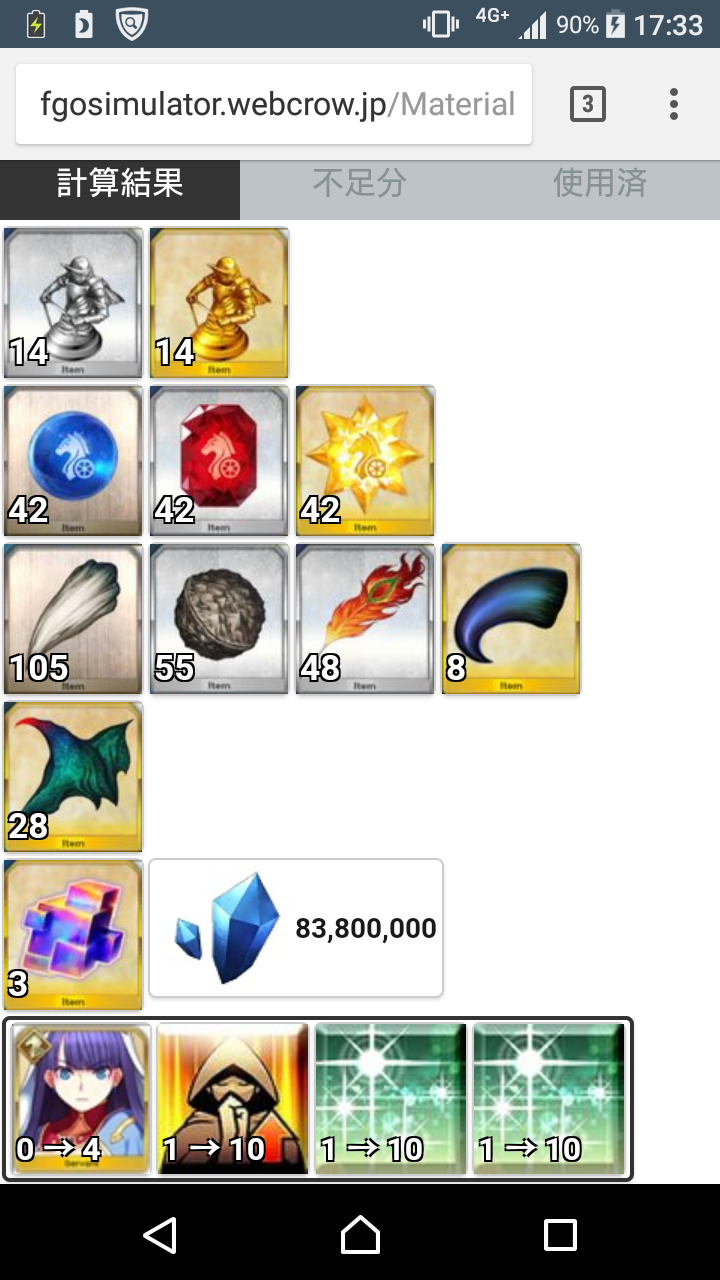Screen dimensions: 720x1280
Task: Select the red Rider gem icon
Action: coord(220,461)
